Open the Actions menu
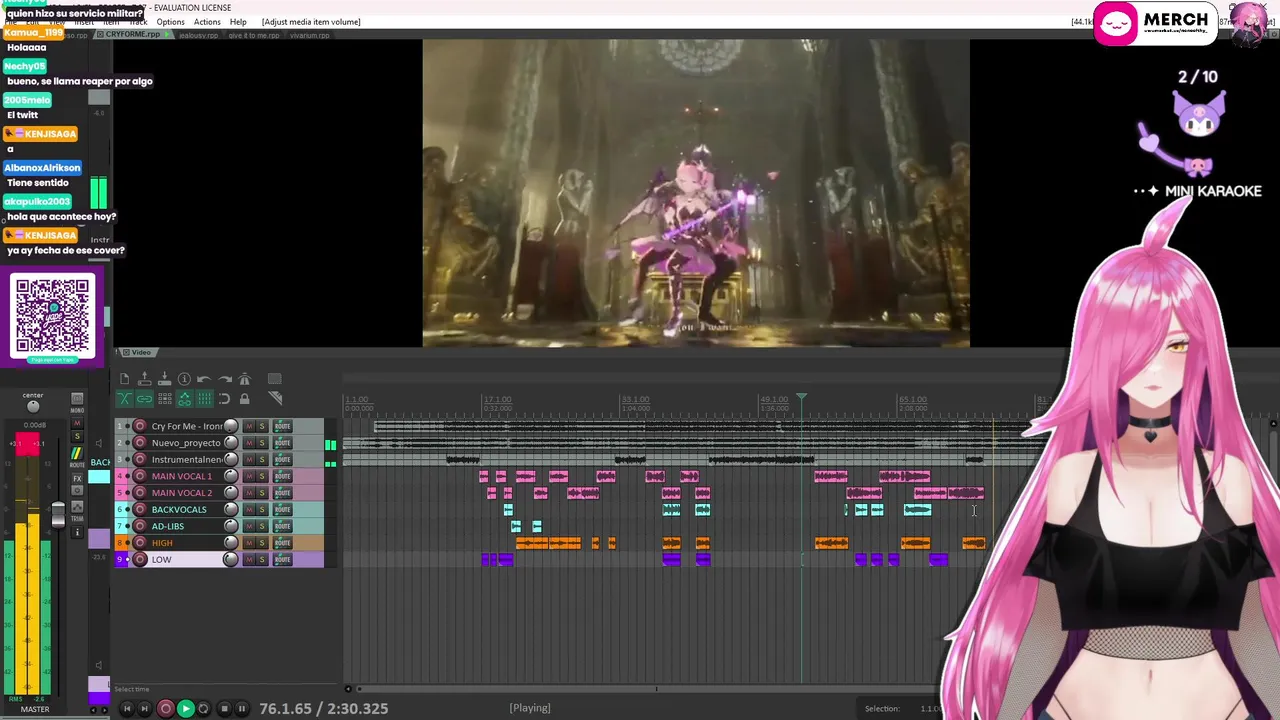 207,22
